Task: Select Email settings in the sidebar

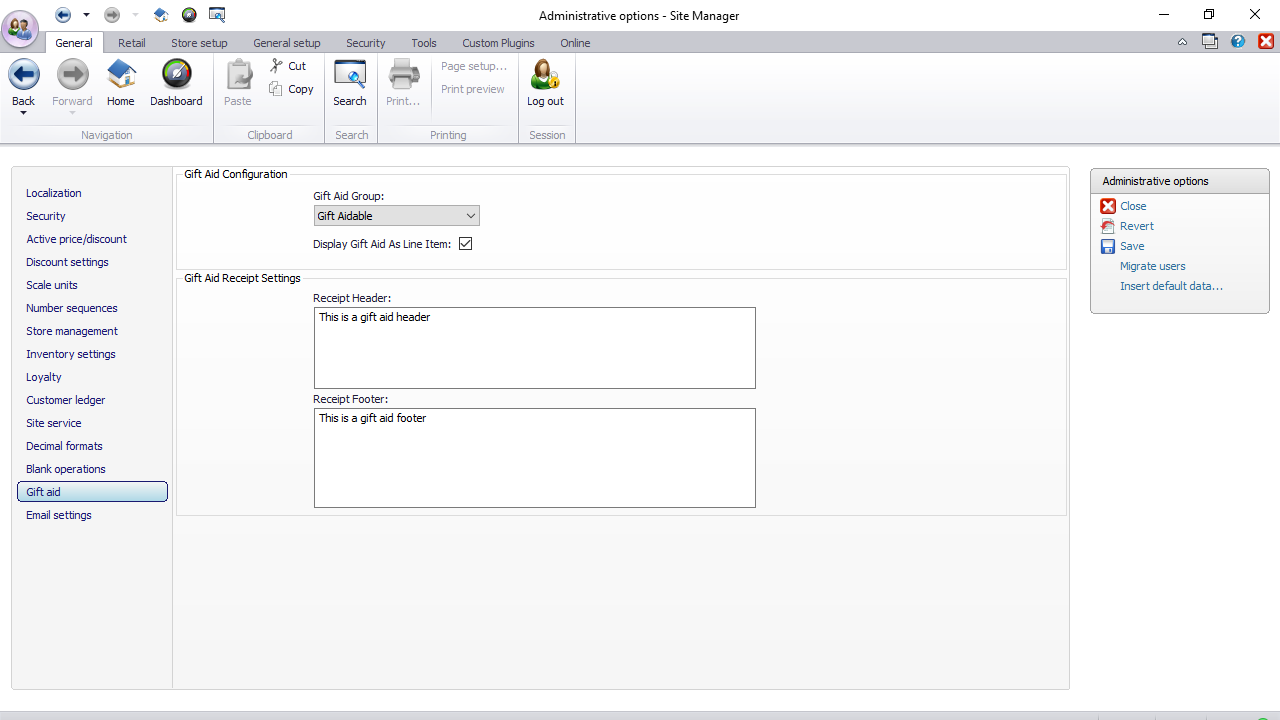Action: [59, 515]
